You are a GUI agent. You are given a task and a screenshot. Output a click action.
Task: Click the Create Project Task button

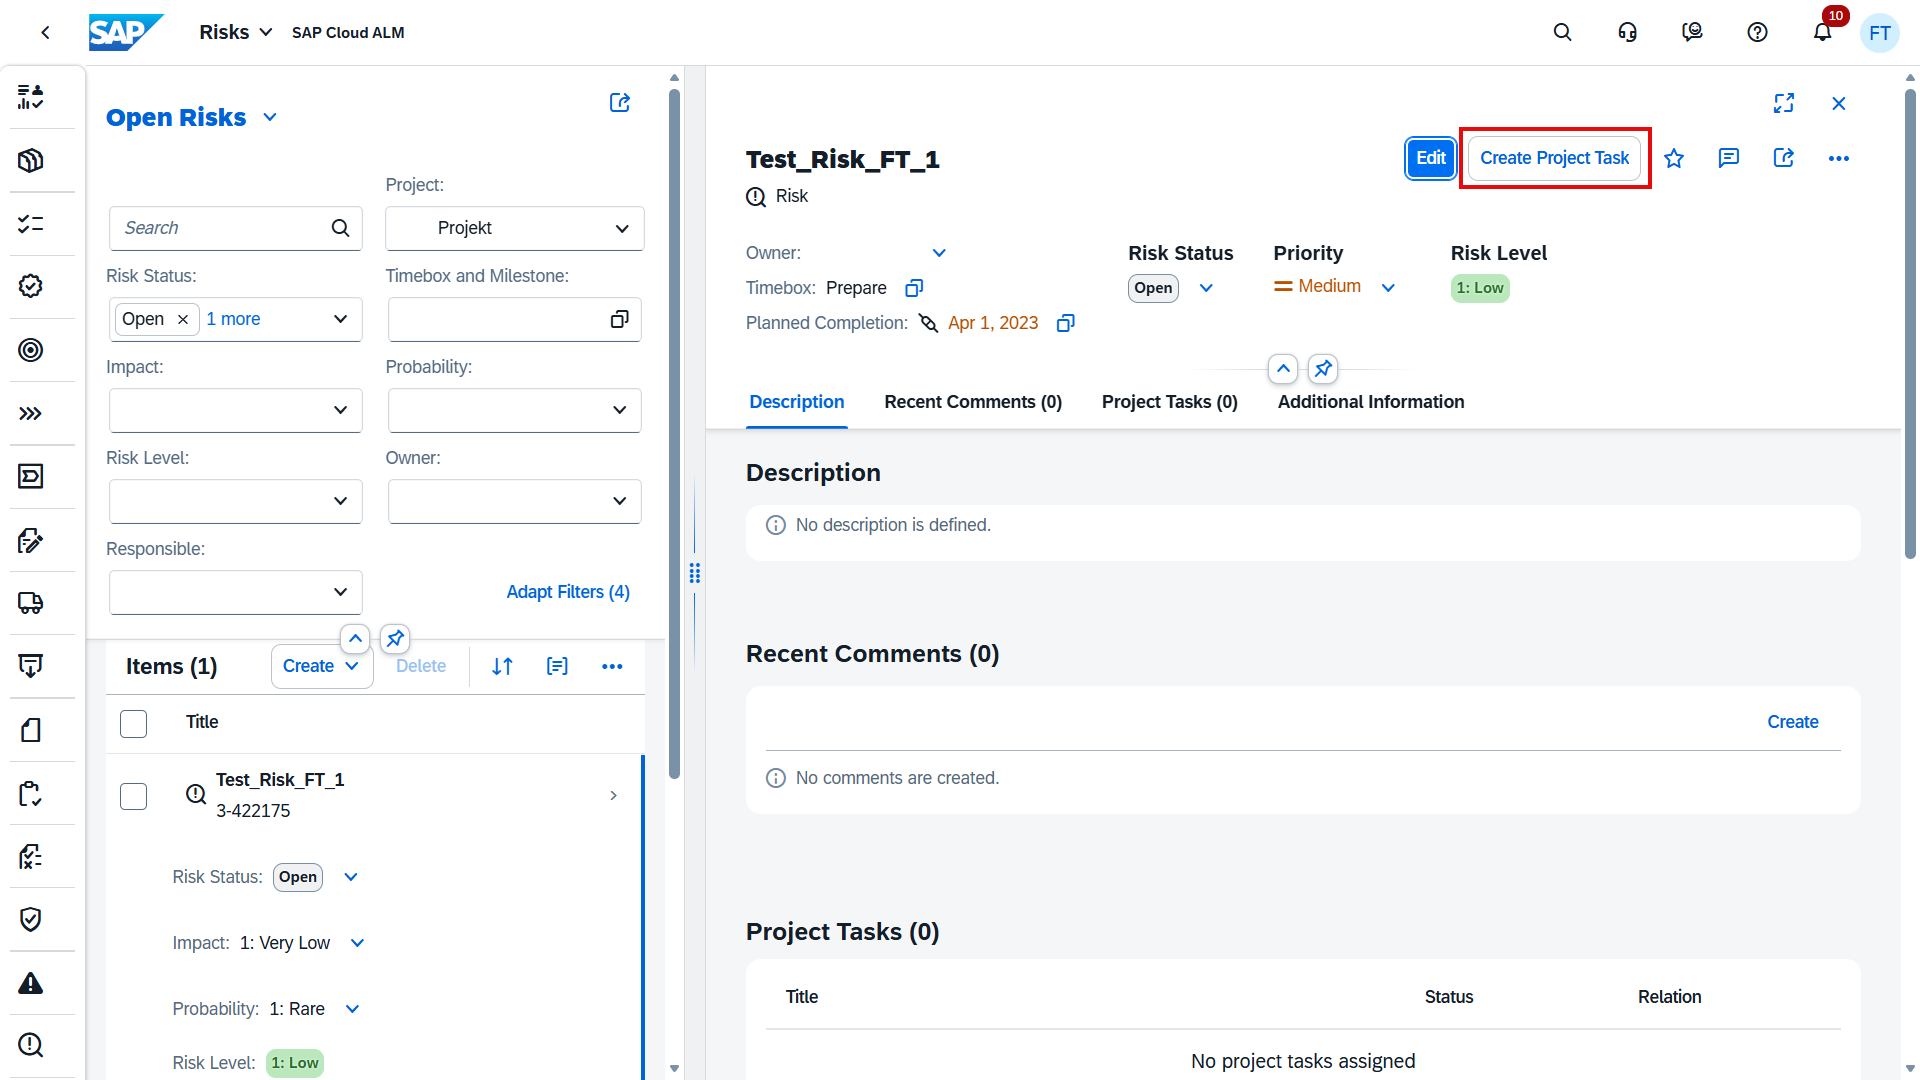1554,158
